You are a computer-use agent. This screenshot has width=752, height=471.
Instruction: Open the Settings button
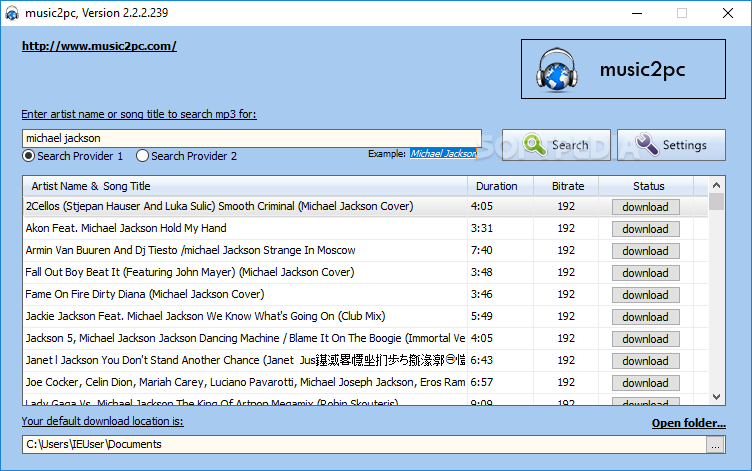671,145
